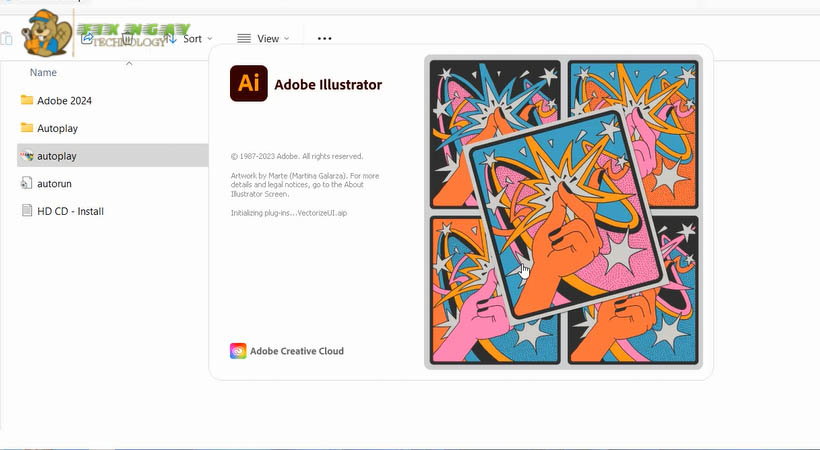This screenshot has width=820, height=450.
Task: Select the Adobe 2024 folder
Action: (64, 101)
